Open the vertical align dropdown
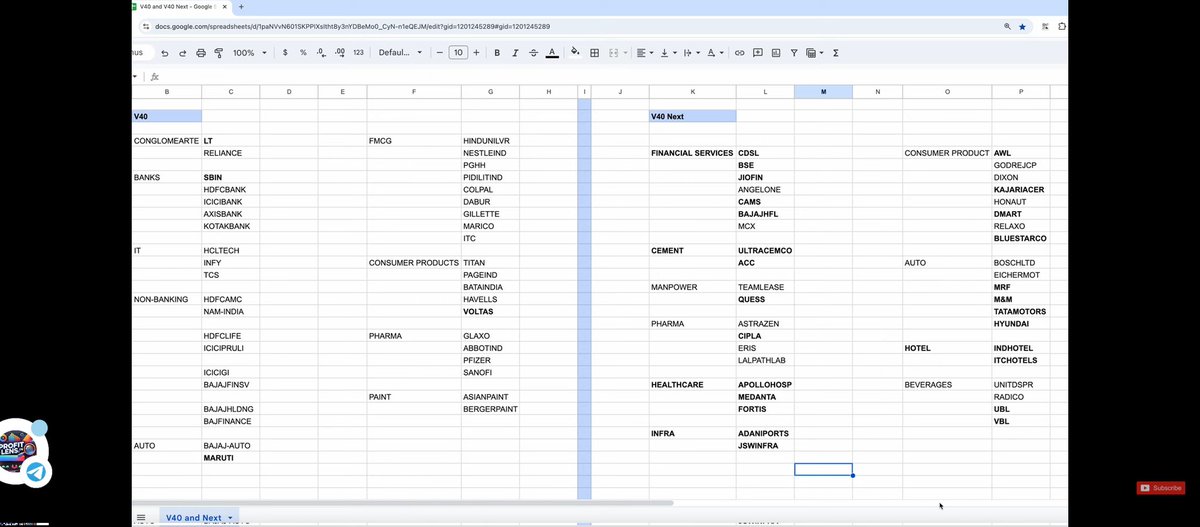1200x527 pixels. [668, 53]
